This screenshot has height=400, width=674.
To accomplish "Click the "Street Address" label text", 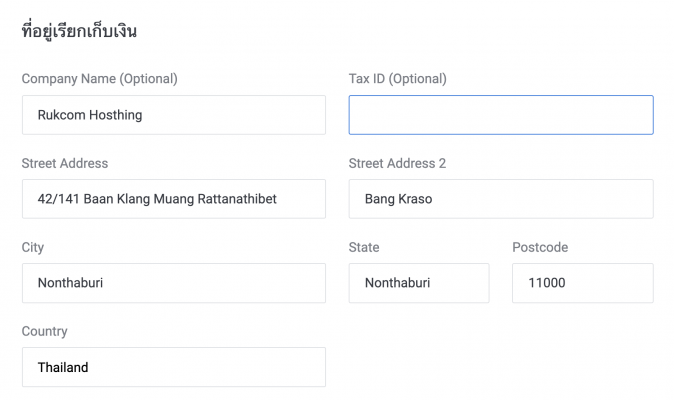I will pos(64,163).
